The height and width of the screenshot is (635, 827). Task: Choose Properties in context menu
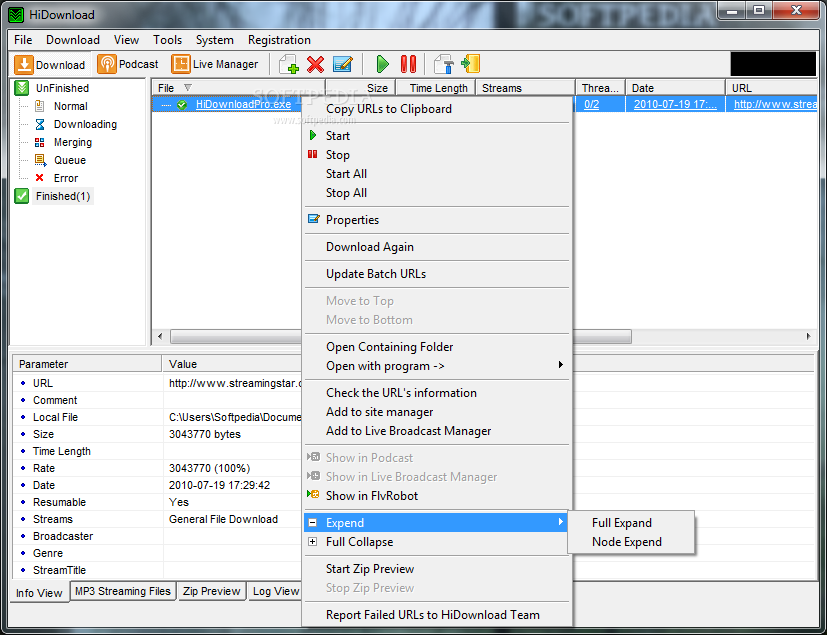437,219
